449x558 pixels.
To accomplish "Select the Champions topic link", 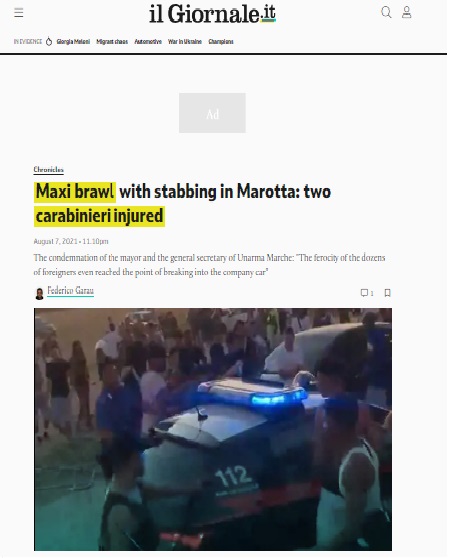I will (221, 42).
